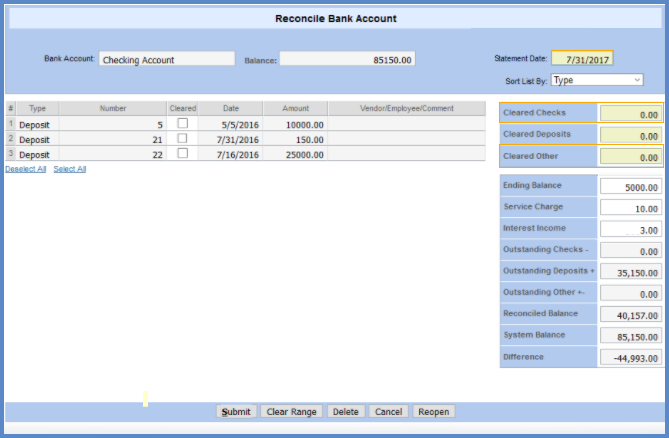Click the Outstanding Deposits value 35,150.00
Viewport: 669px width, 438px height.
[x=631, y=272]
